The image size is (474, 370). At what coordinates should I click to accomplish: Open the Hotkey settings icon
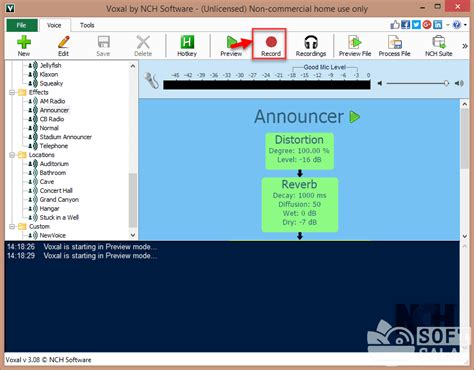coord(187,46)
